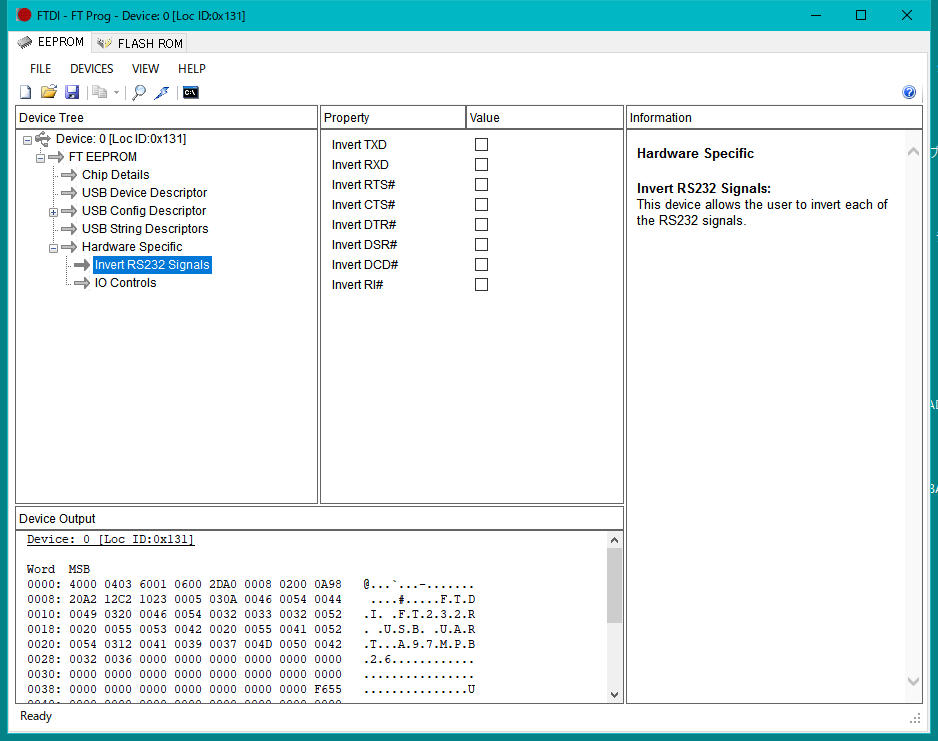
Task: Expand the USB Config Descriptor node
Action: [x=53, y=212]
